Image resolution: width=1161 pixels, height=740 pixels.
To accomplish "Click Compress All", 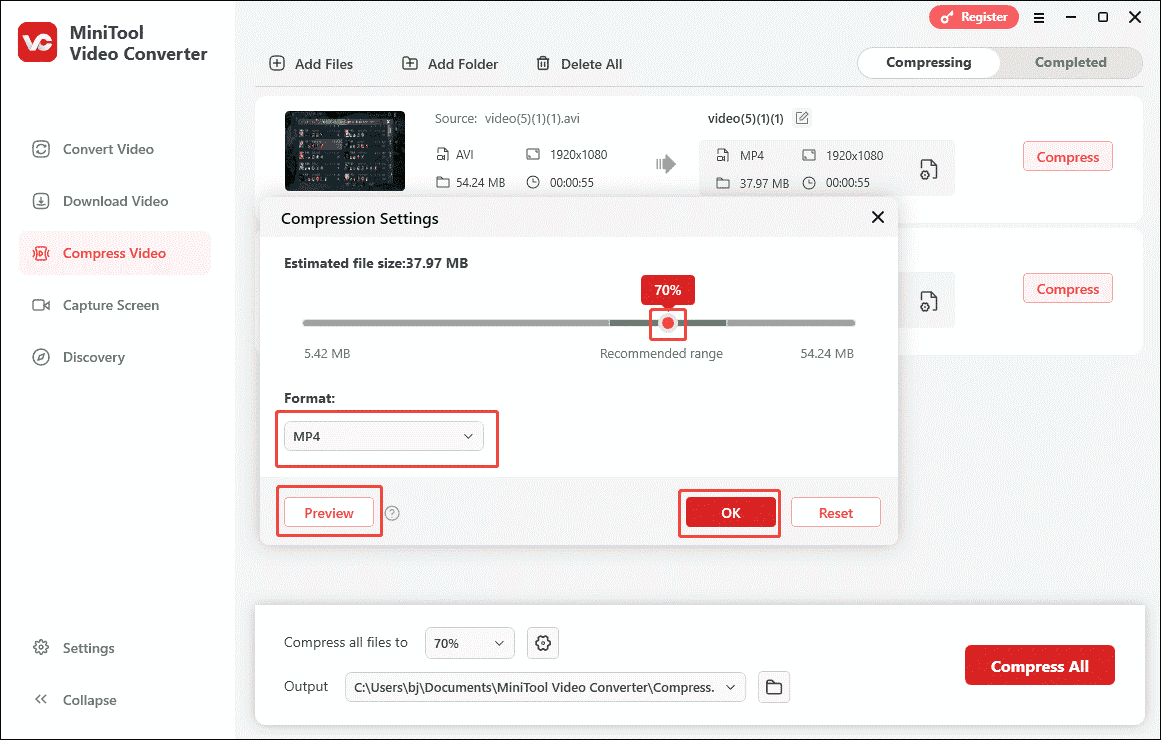I will 1040,666.
